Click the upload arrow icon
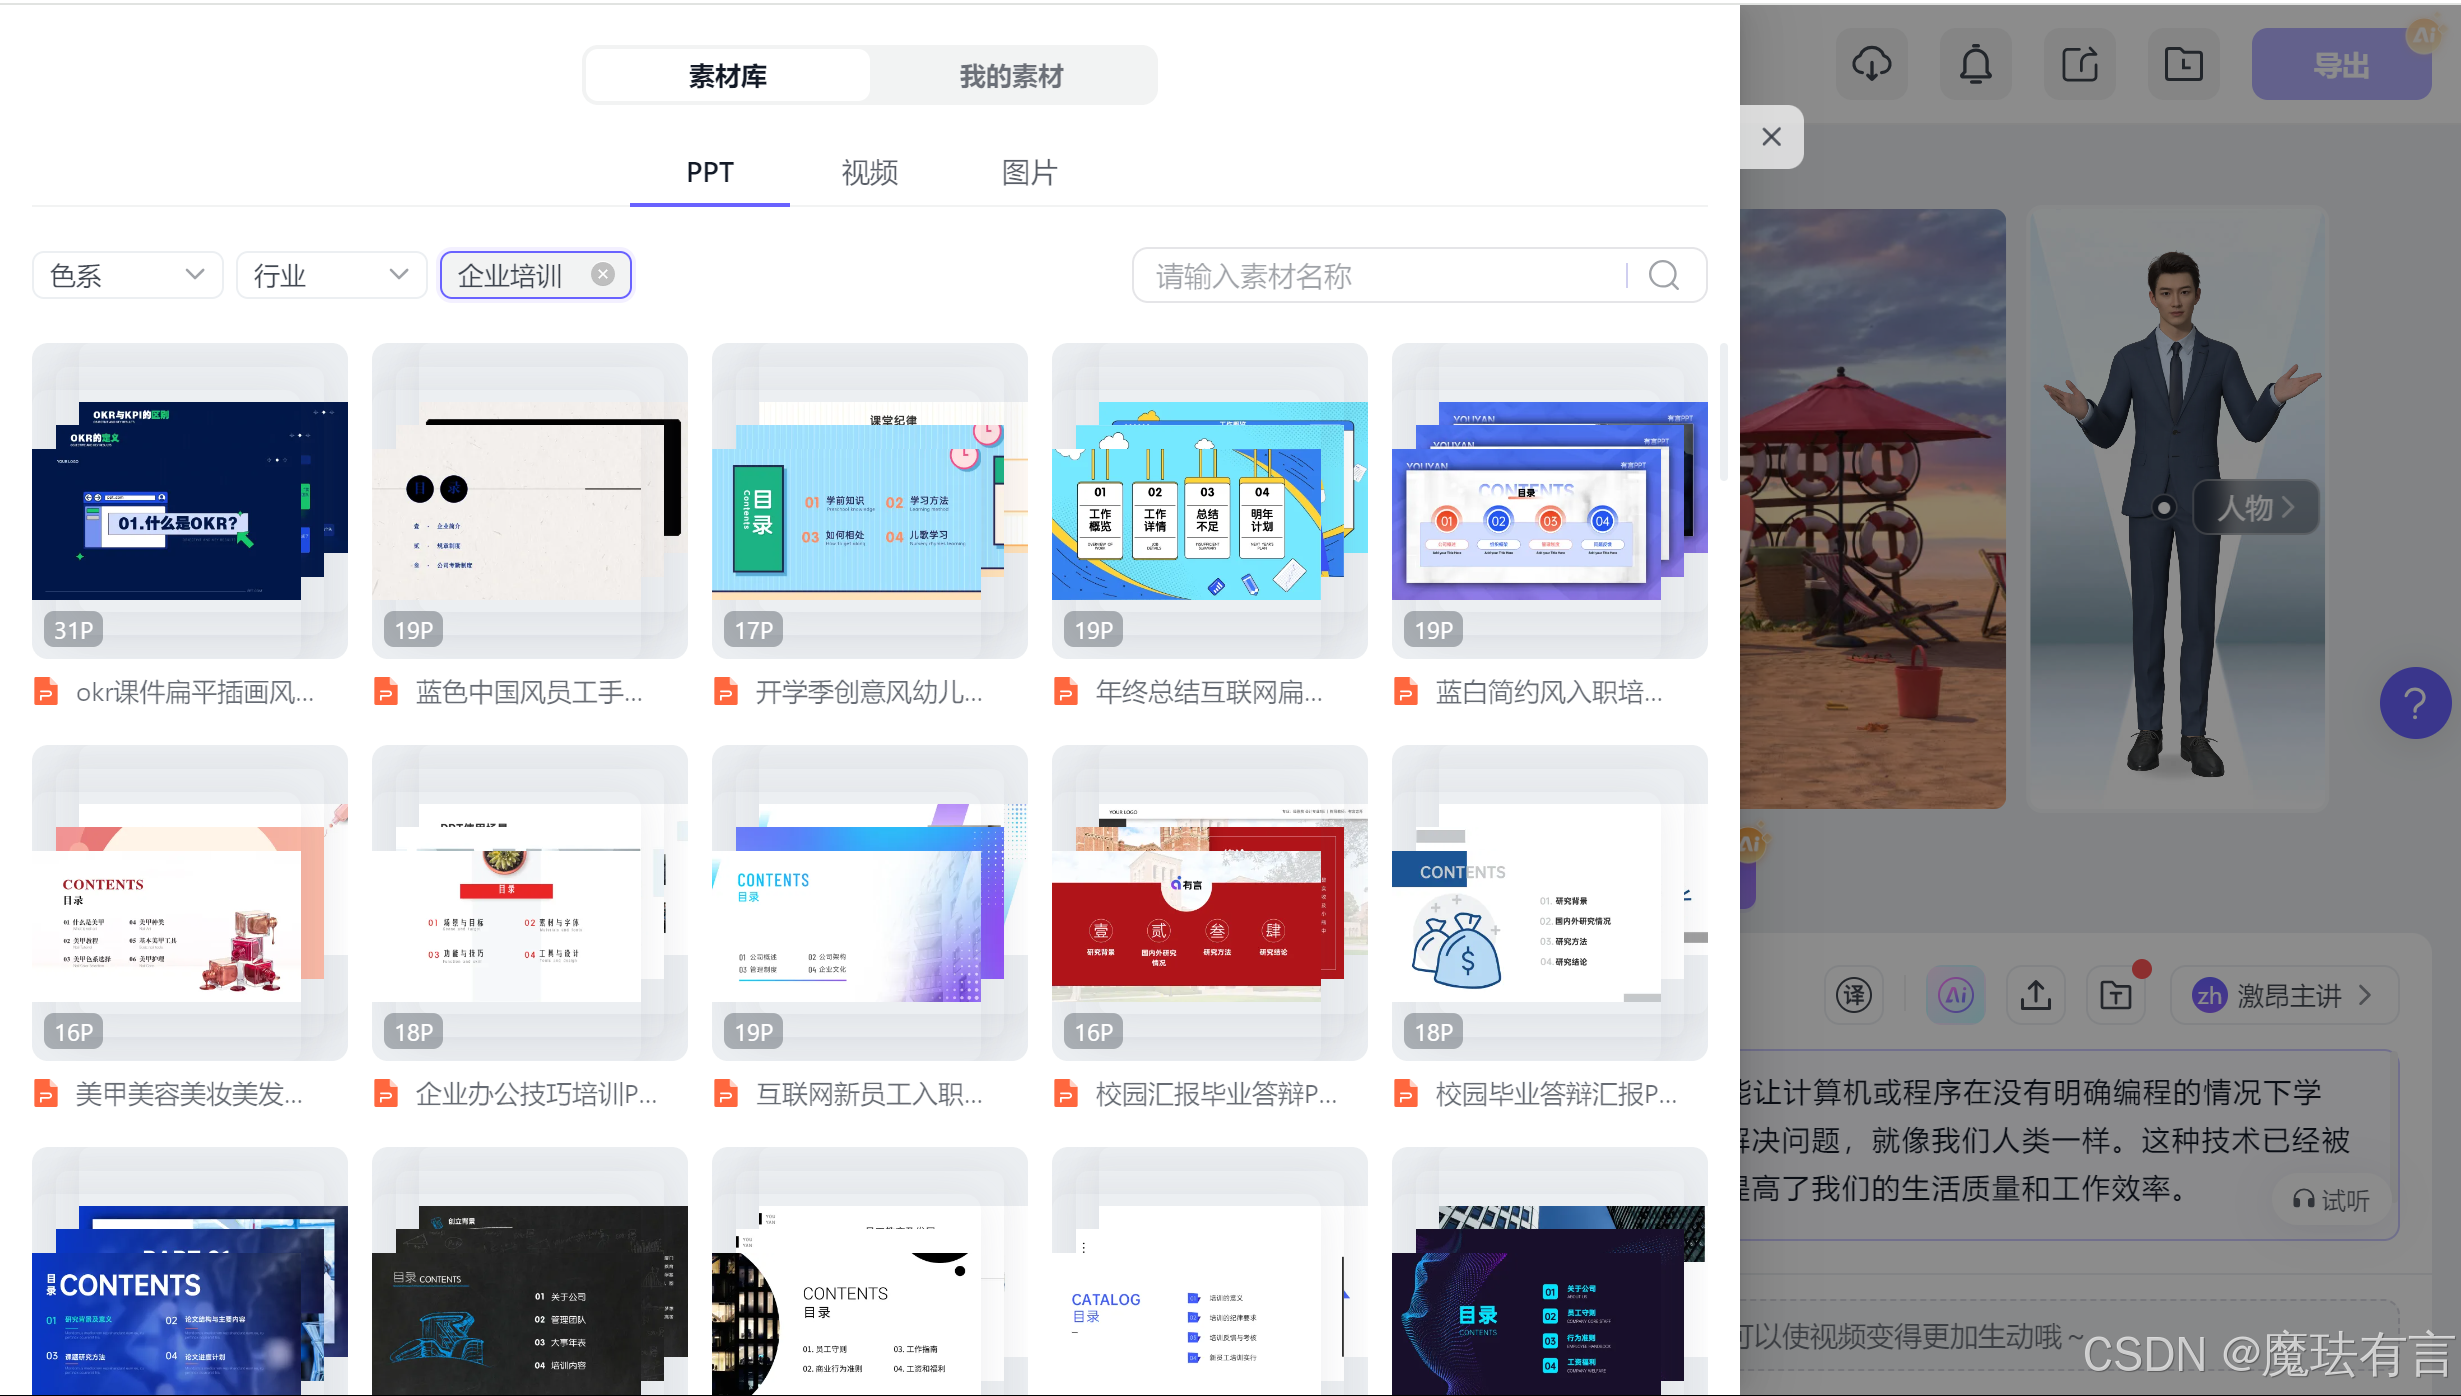 tap(2035, 995)
